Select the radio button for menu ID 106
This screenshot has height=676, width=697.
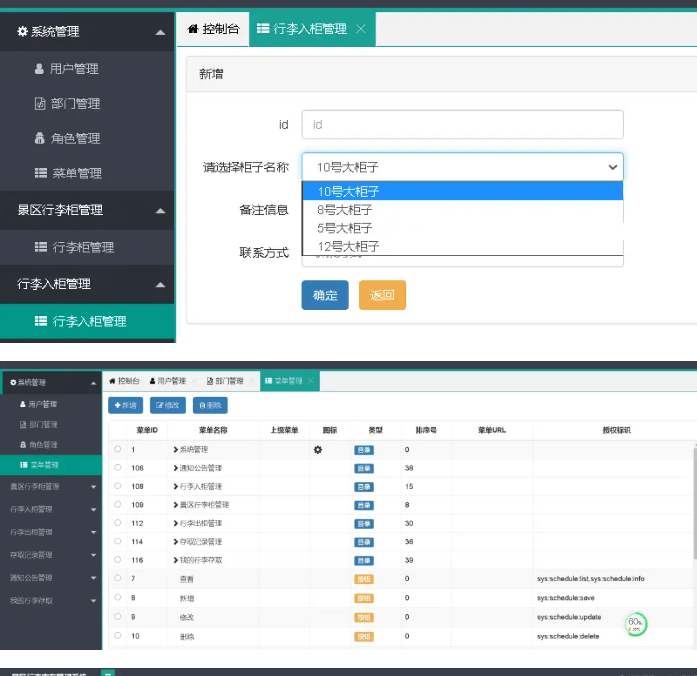117,467
